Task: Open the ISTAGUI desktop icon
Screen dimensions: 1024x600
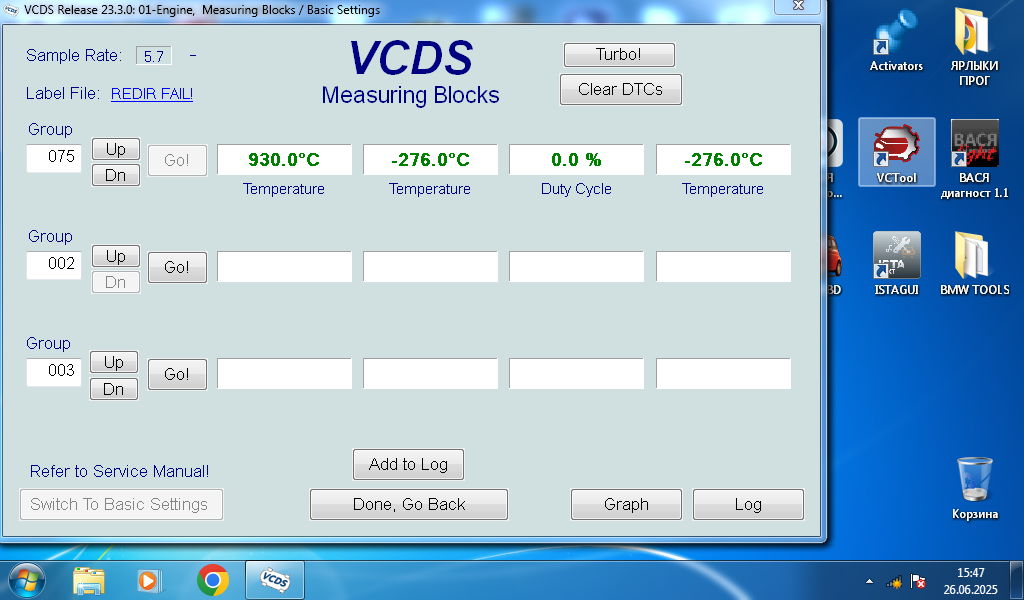Action: (x=896, y=264)
